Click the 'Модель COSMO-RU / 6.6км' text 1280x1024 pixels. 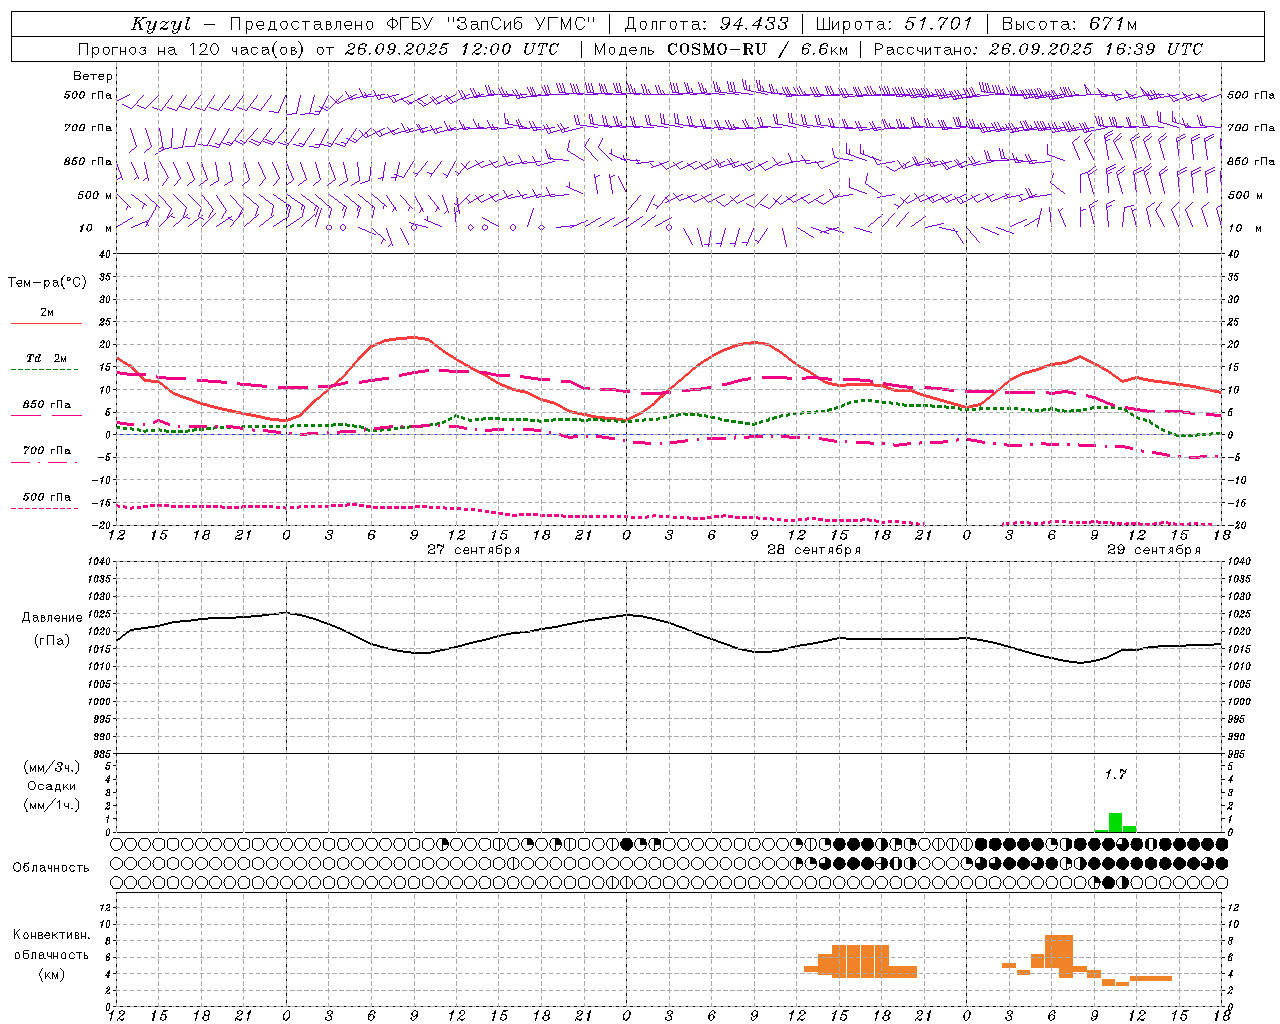pyautogui.click(x=721, y=49)
